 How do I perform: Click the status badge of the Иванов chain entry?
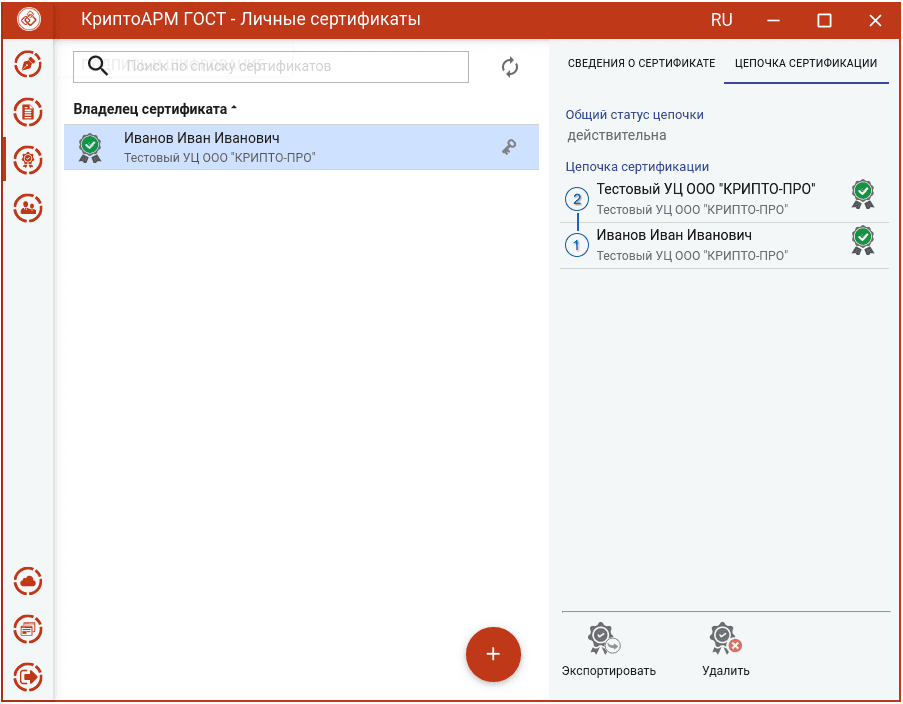863,240
